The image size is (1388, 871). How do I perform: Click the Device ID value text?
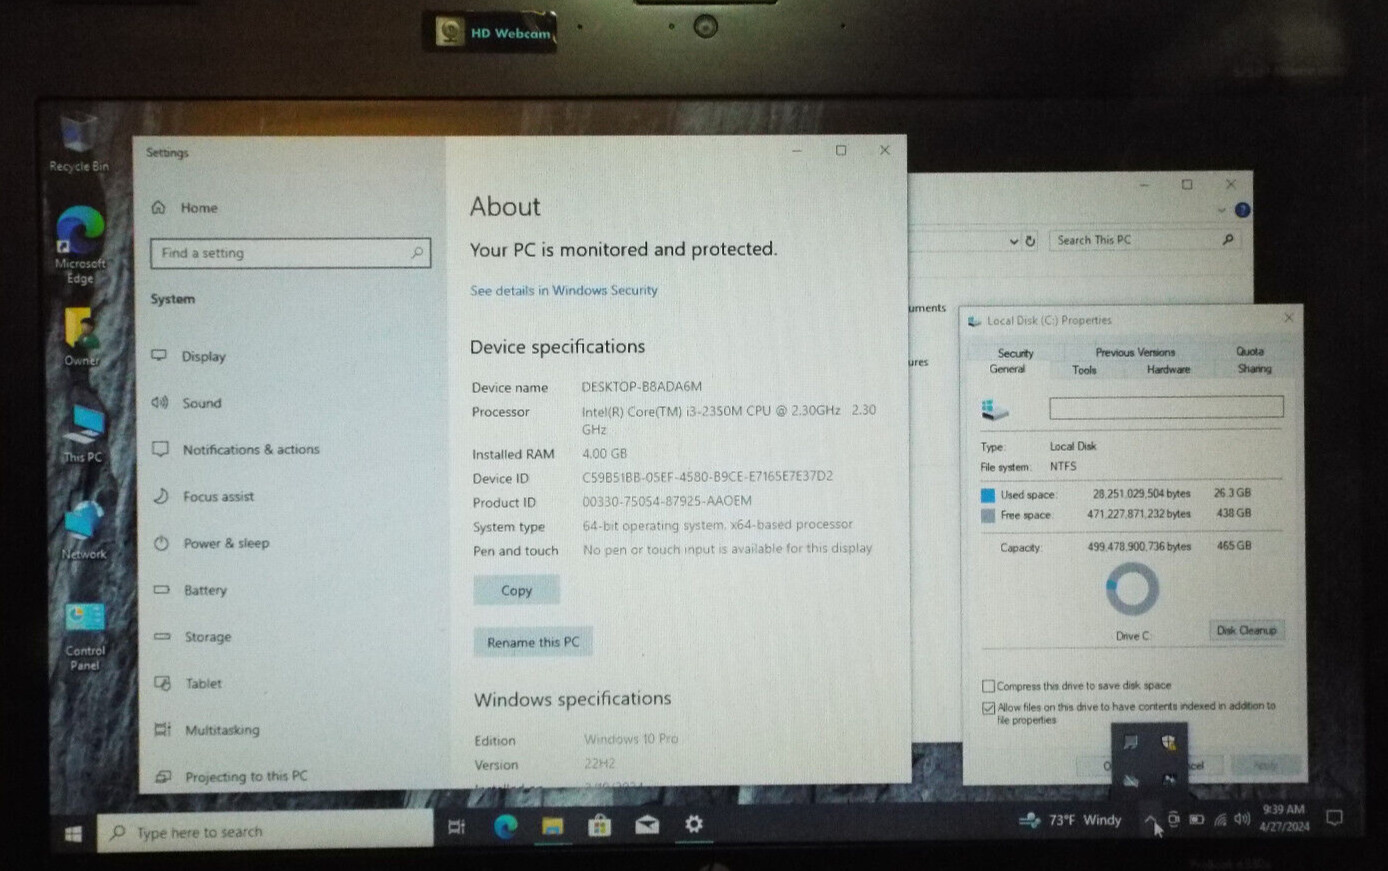point(707,477)
